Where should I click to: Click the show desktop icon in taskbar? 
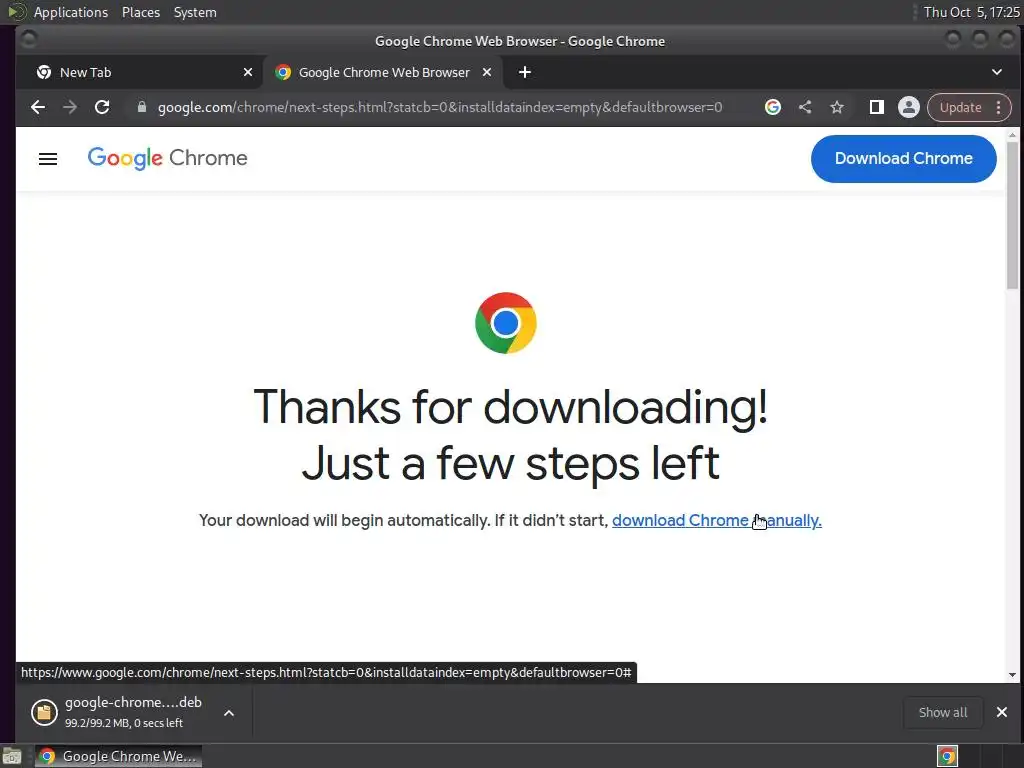12,756
